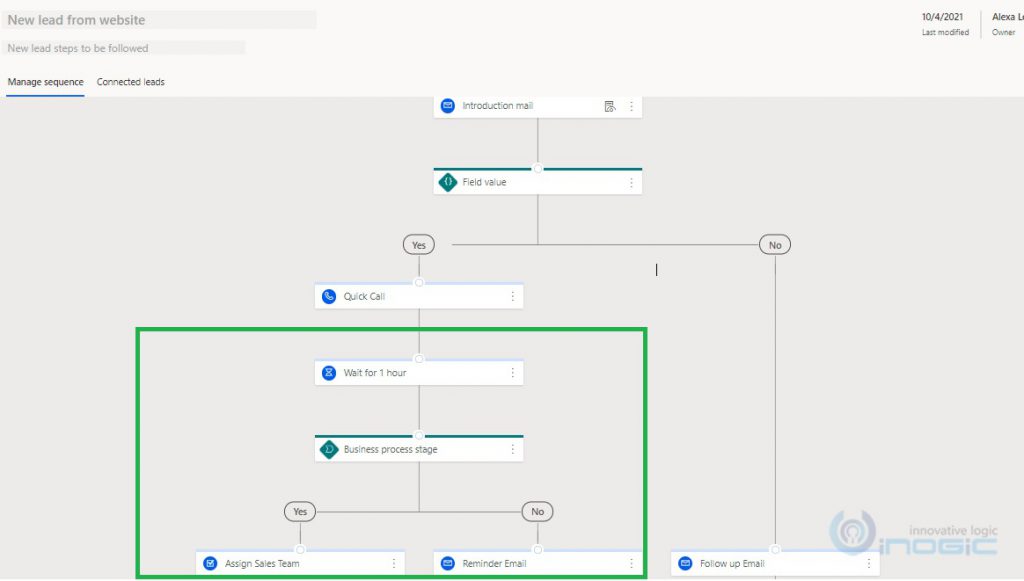The image size is (1024, 581).
Task: Click the Yes branch under Field value
Action: [x=418, y=244]
